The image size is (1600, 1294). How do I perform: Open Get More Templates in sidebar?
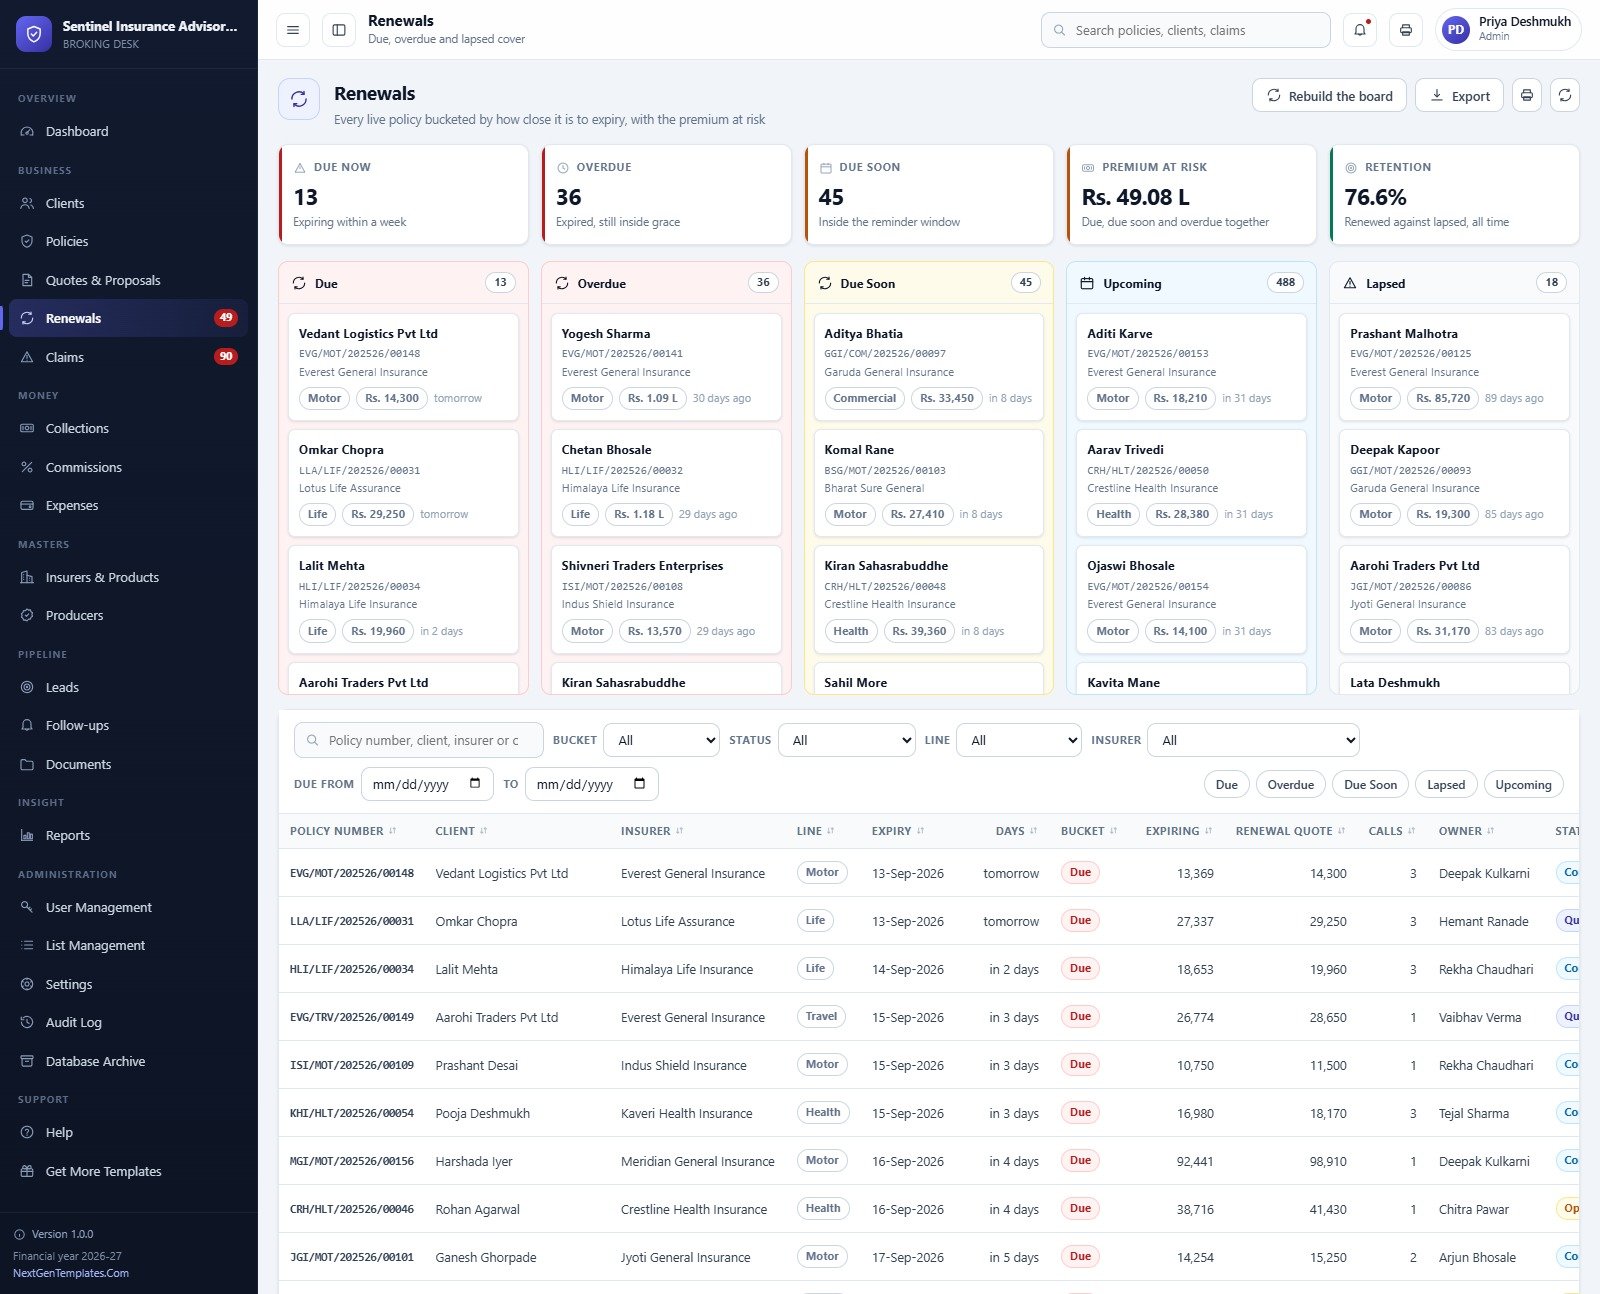click(x=128, y=1172)
